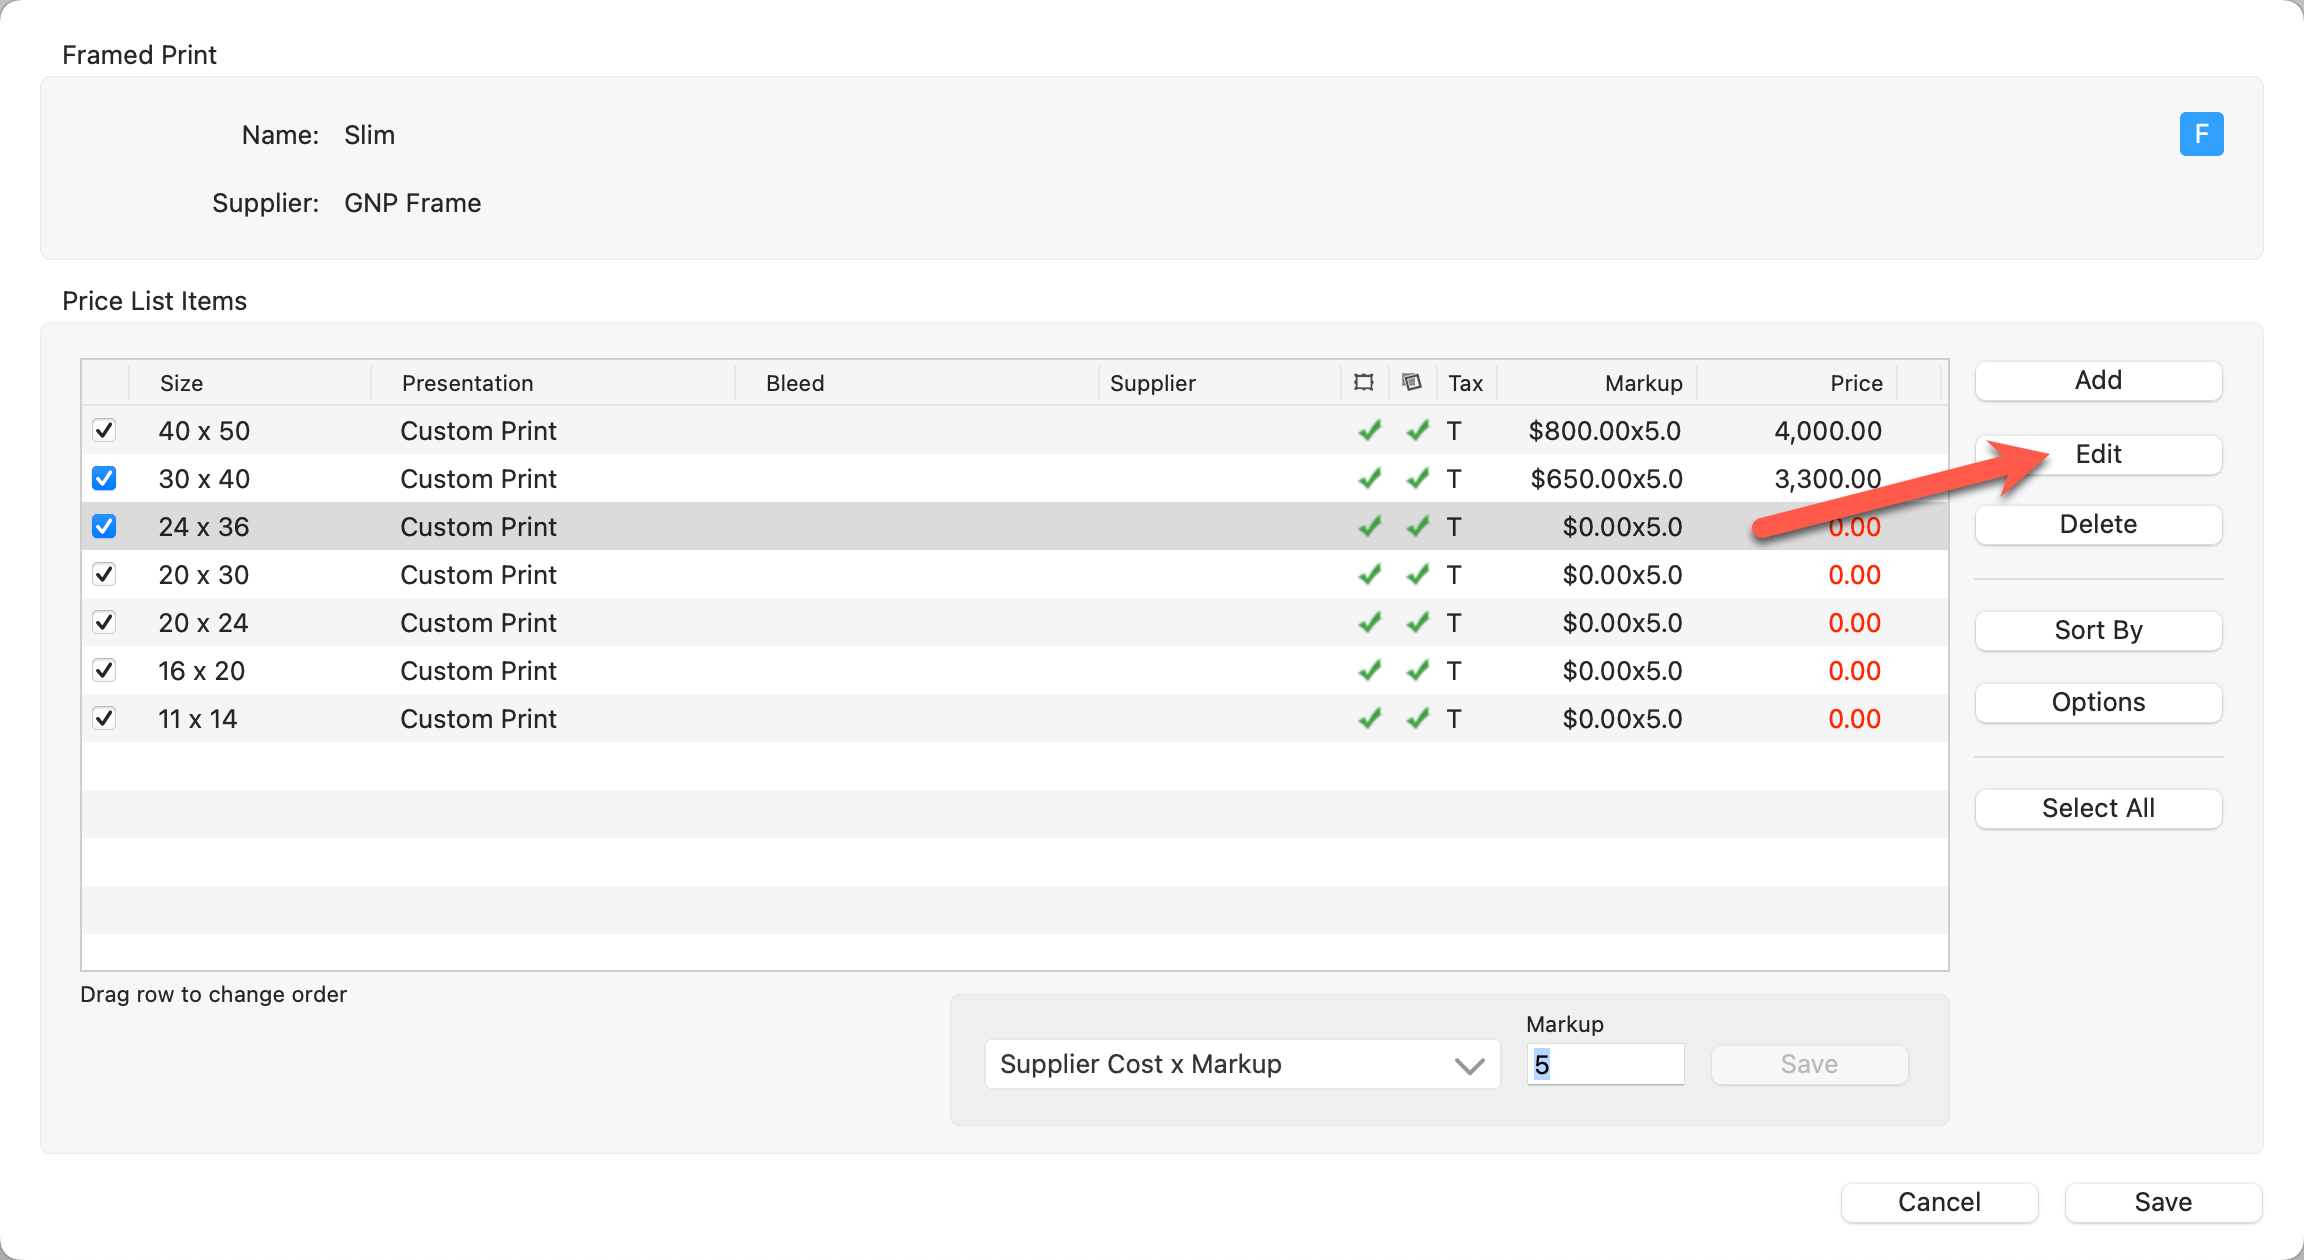Click first green checkmark in 11 x 14 row
The width and height of the screenshot is (2304, 1260).
click(1370, 719)
